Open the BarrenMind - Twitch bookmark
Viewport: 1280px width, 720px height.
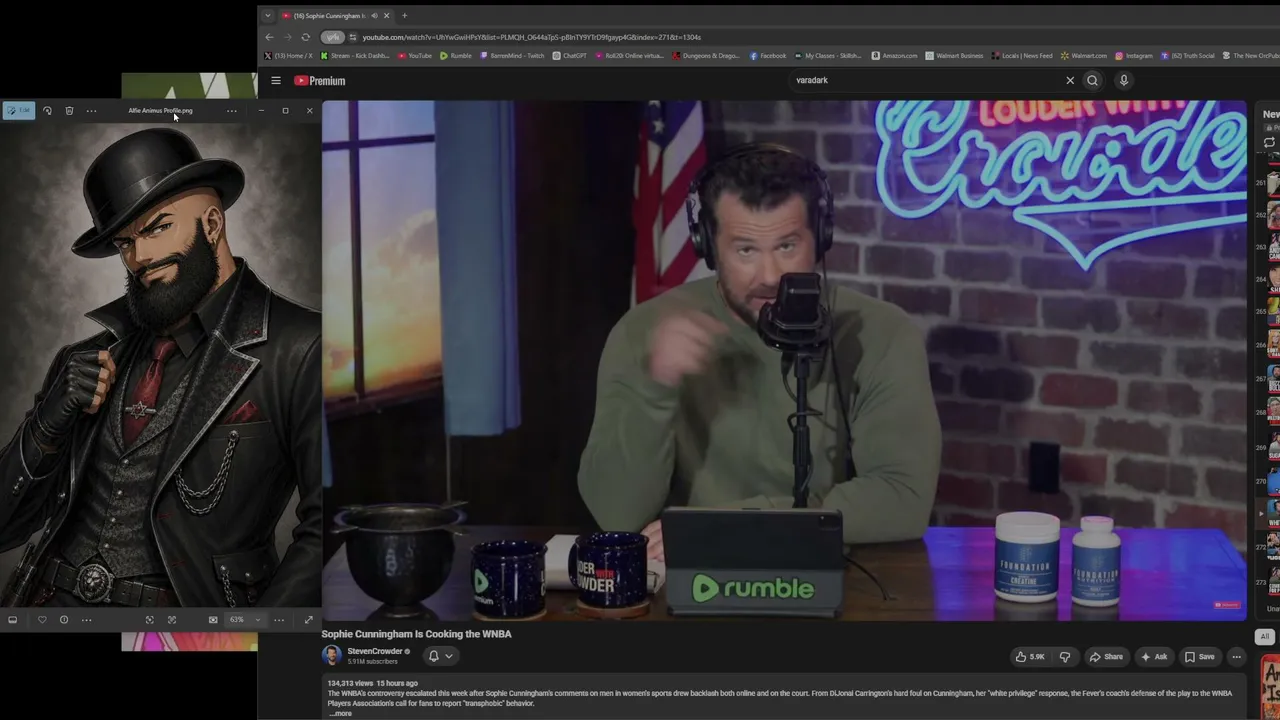point(513,56)
